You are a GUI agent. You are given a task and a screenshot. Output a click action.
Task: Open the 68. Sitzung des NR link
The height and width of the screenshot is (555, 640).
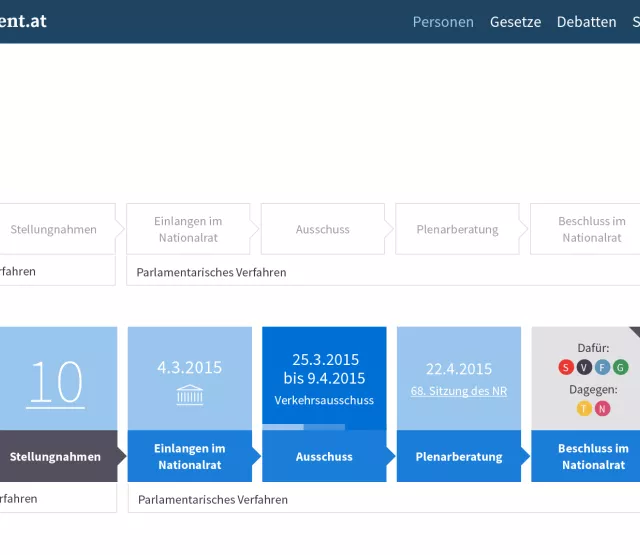click(458, 391)
